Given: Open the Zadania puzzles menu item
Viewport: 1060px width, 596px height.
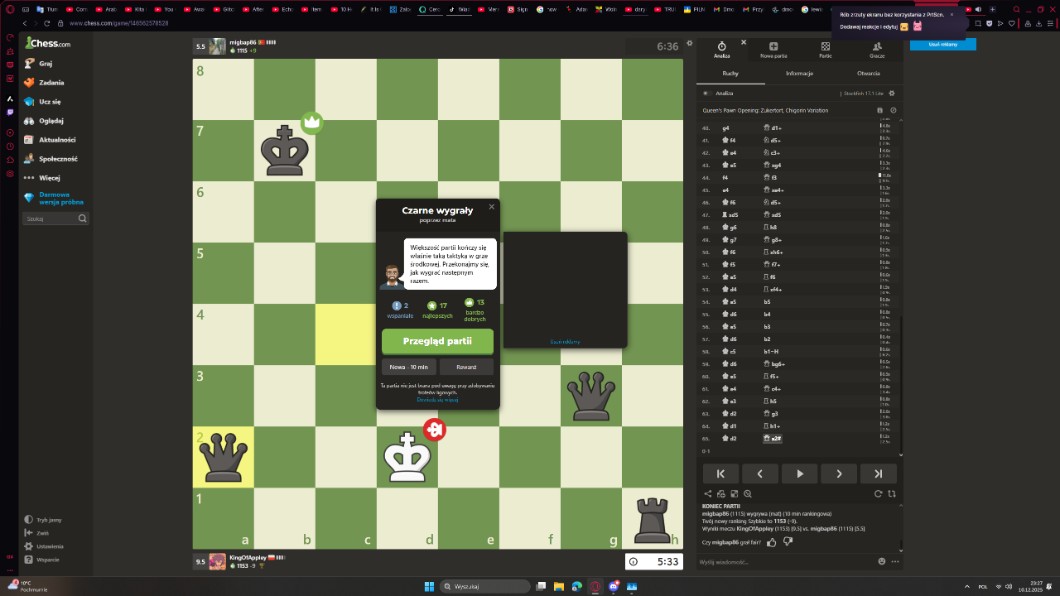Looking at the screenshot, I should click(x=50, y=82).
